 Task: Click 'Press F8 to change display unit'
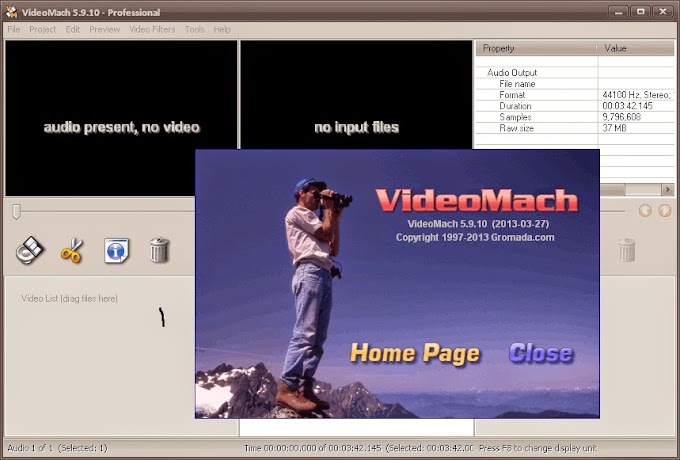coord(538,448)
